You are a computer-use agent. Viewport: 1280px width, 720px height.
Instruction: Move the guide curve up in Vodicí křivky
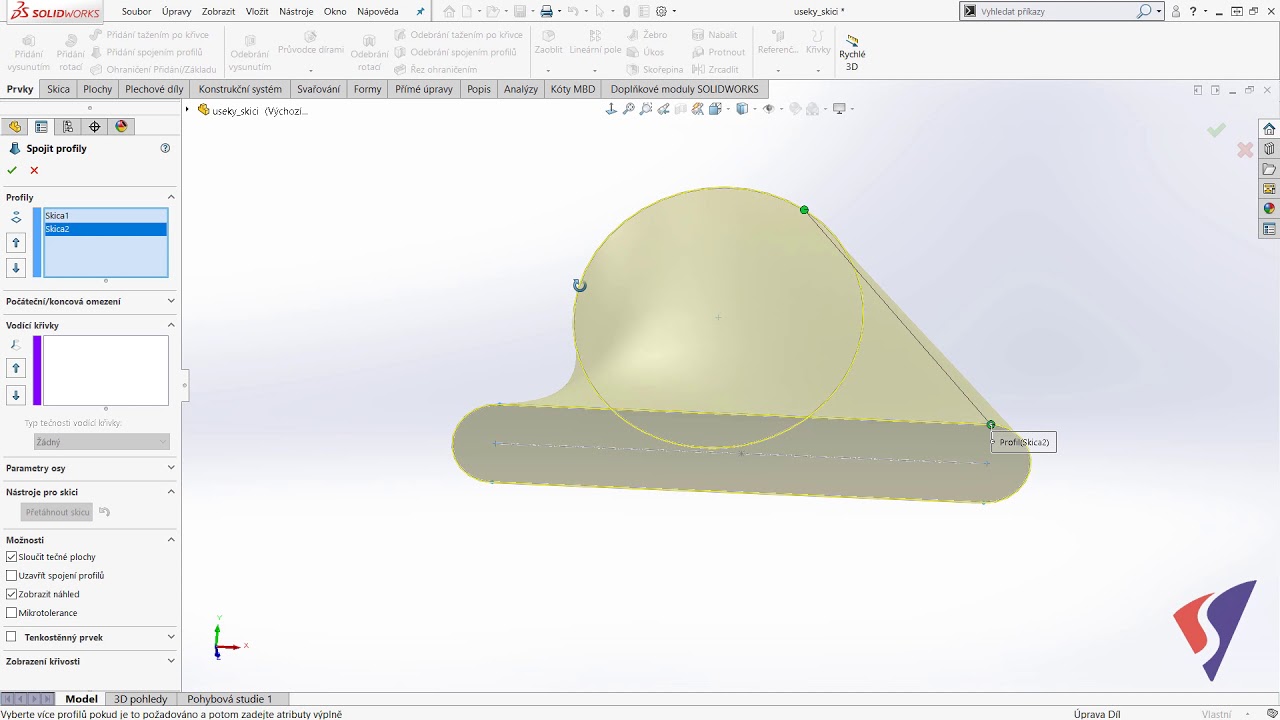16,369
